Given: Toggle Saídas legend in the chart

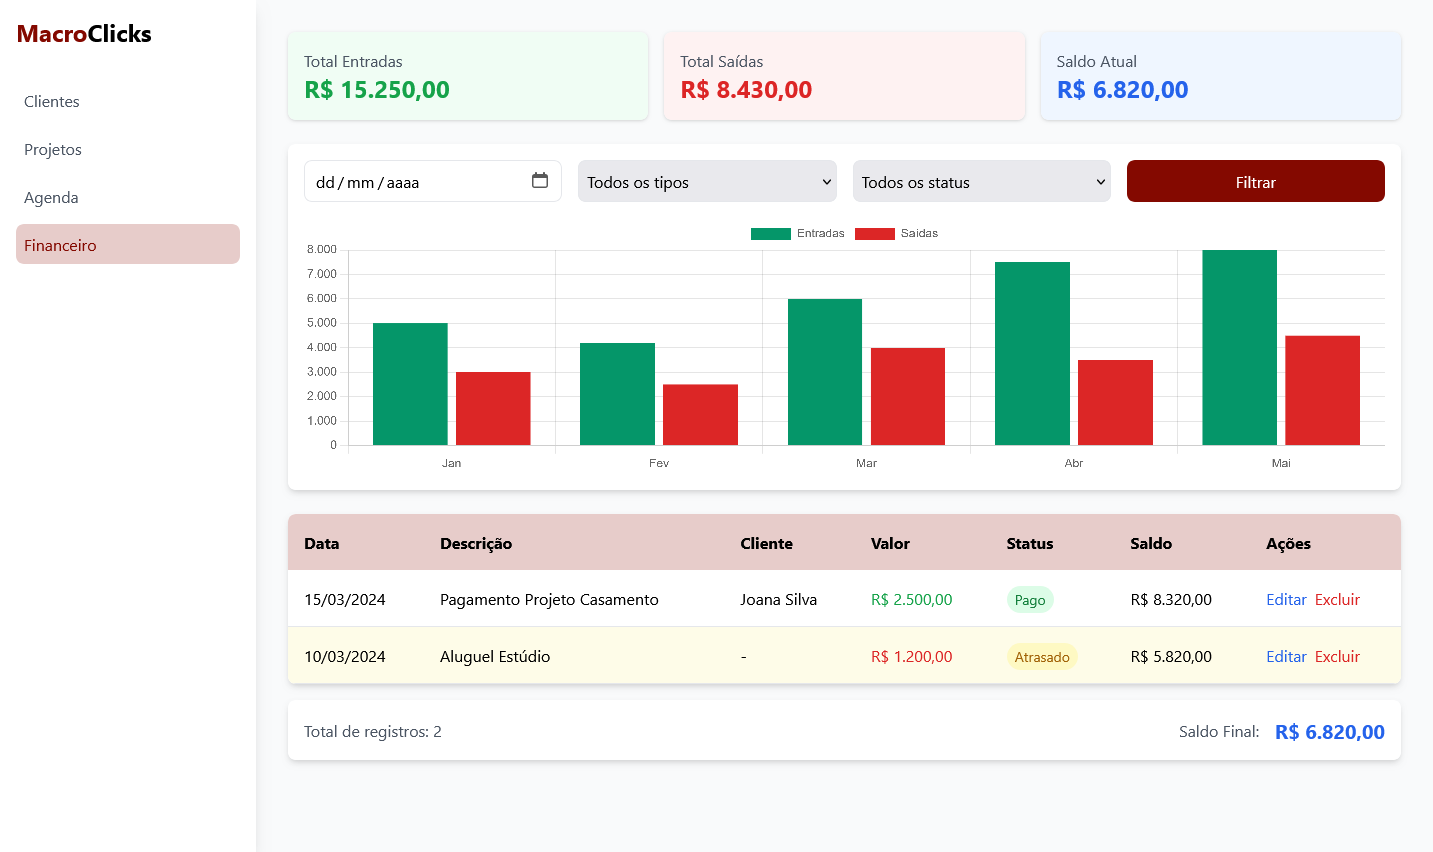Looking at the screenshot, I should (x=896, y=233).
